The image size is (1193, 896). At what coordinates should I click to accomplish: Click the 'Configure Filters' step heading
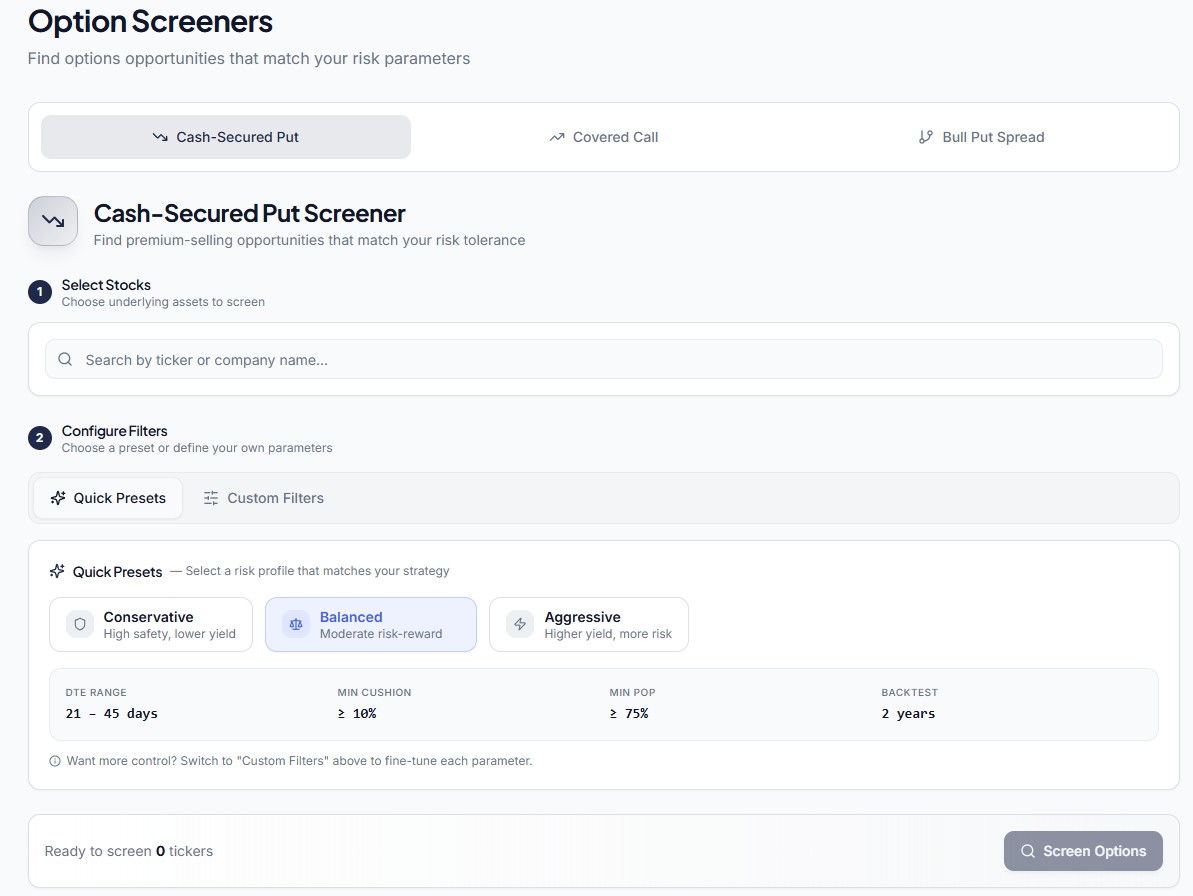(x=115, y=431)
